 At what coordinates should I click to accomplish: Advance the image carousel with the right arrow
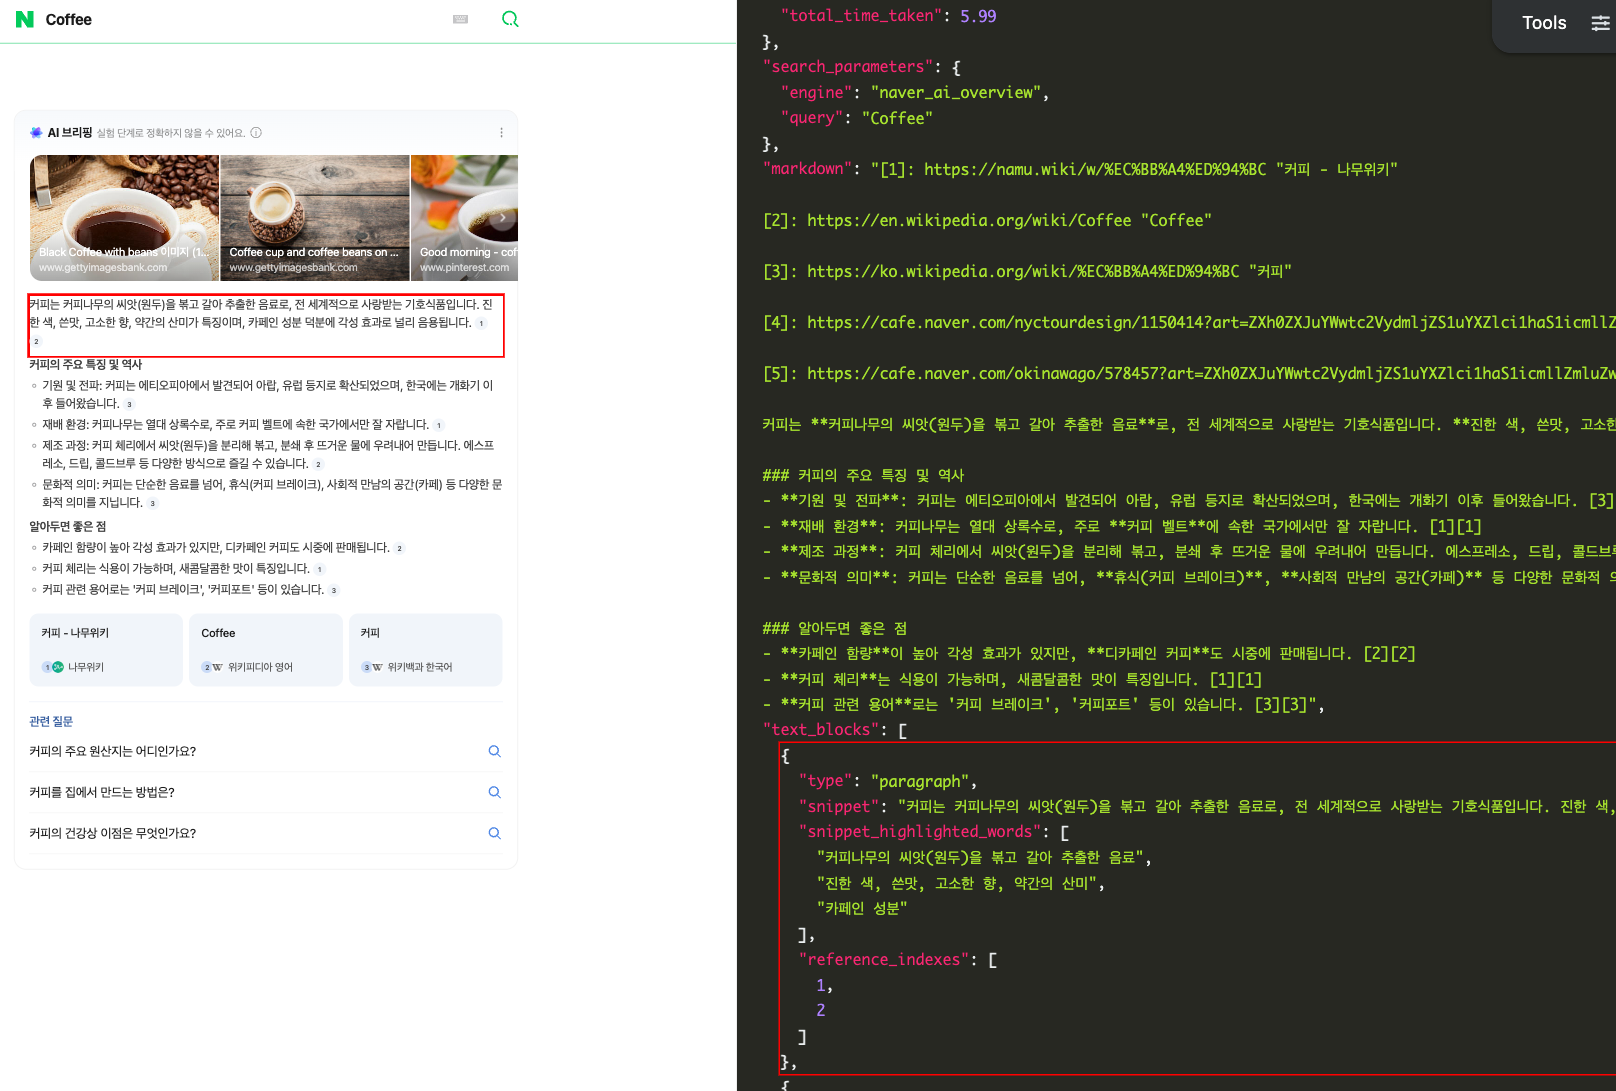coord(502,217)
